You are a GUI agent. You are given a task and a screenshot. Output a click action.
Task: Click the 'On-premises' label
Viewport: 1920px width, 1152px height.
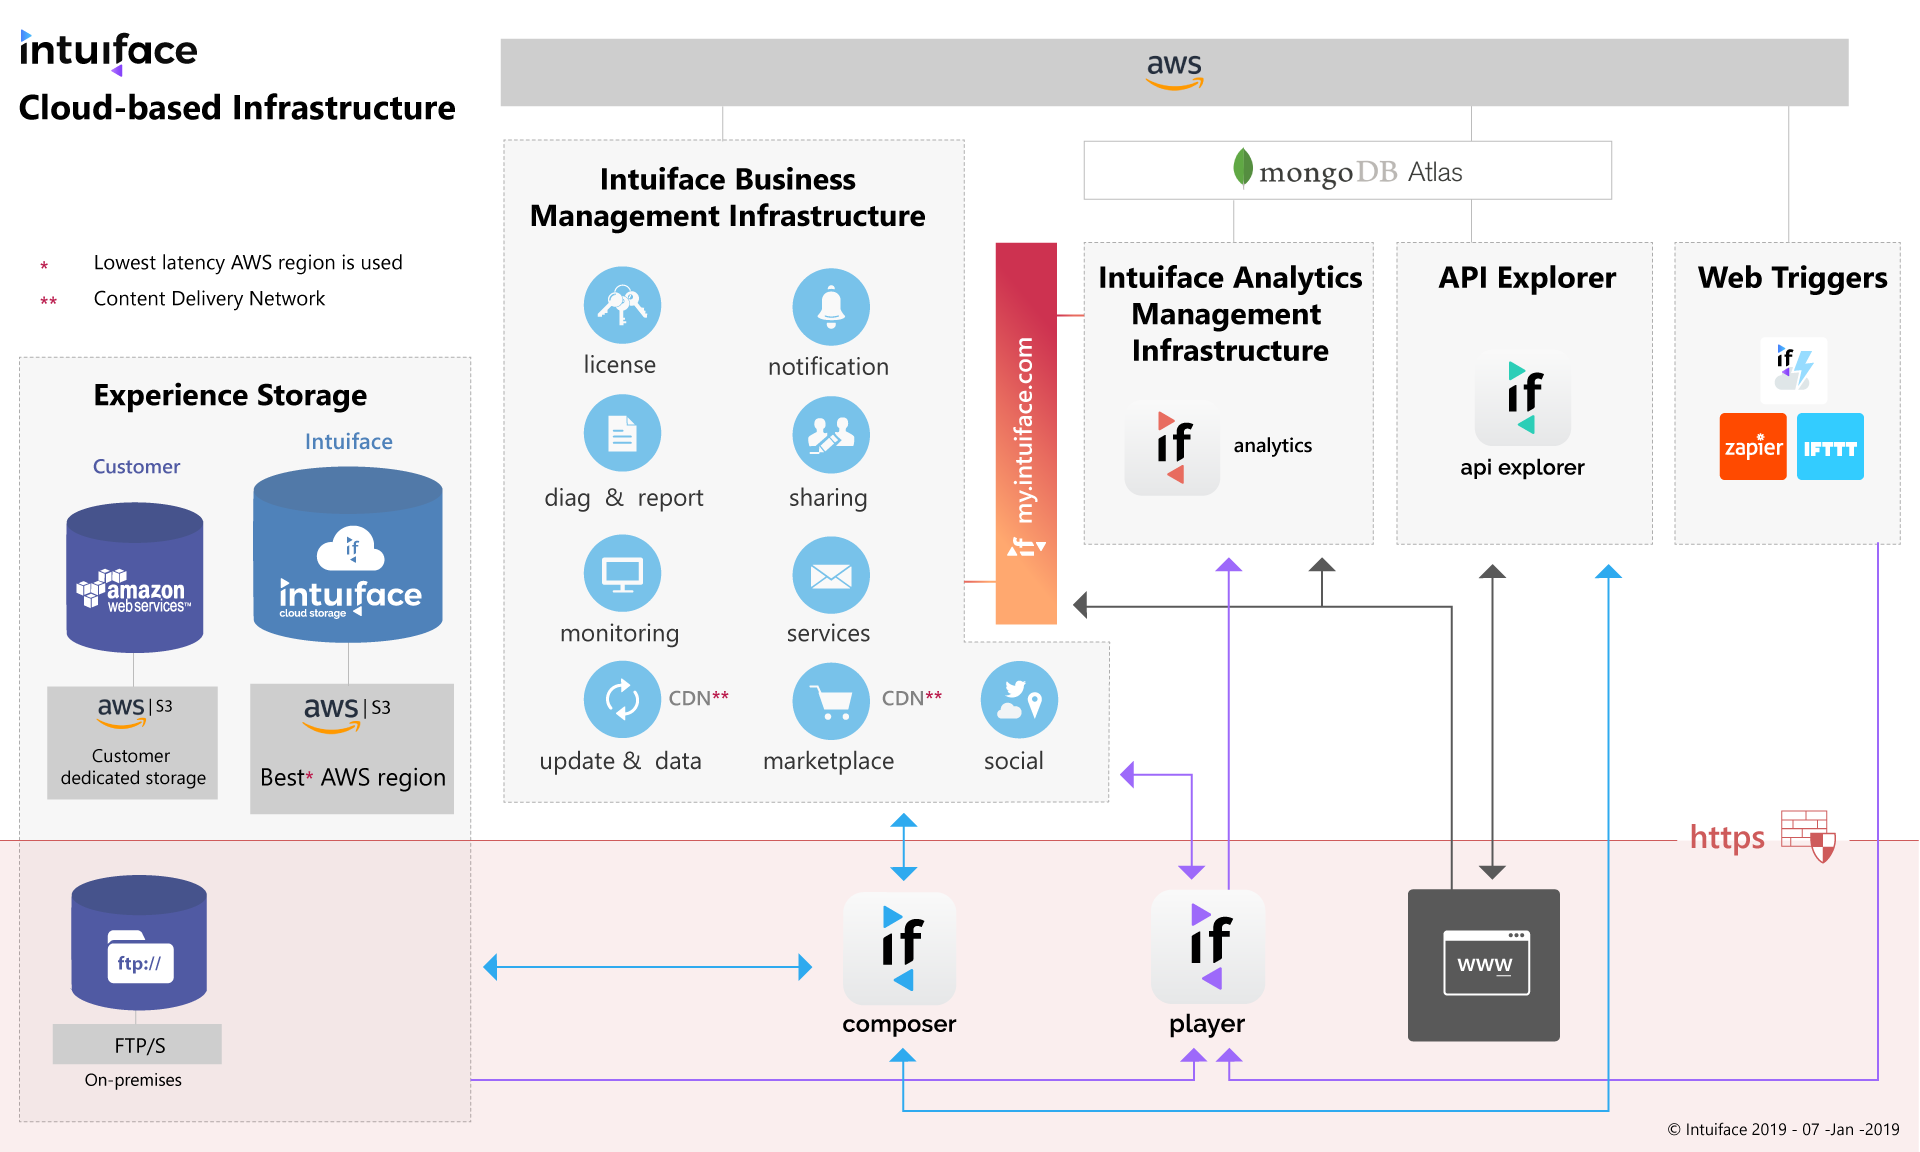[133, 1080]
